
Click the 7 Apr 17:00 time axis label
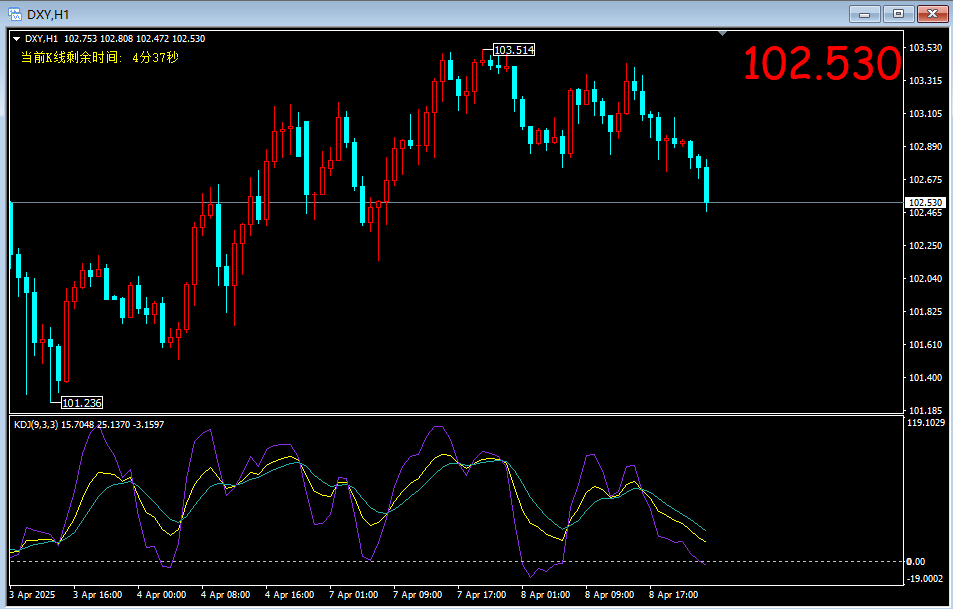click(483, 594)
